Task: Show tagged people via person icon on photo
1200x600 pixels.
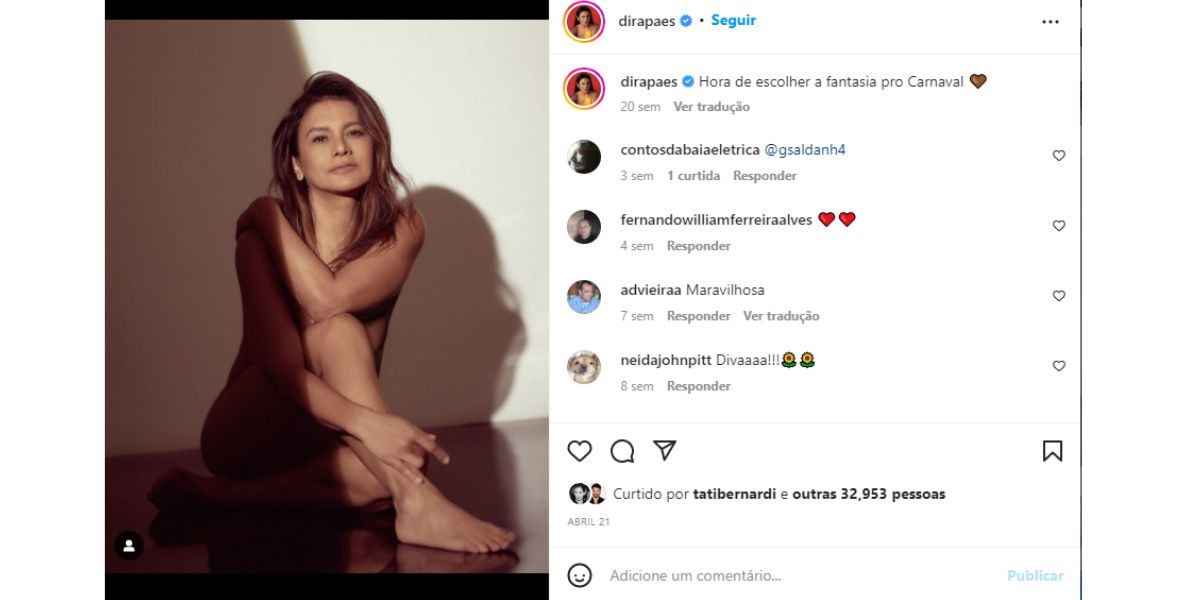Action: tap(128, 545)
